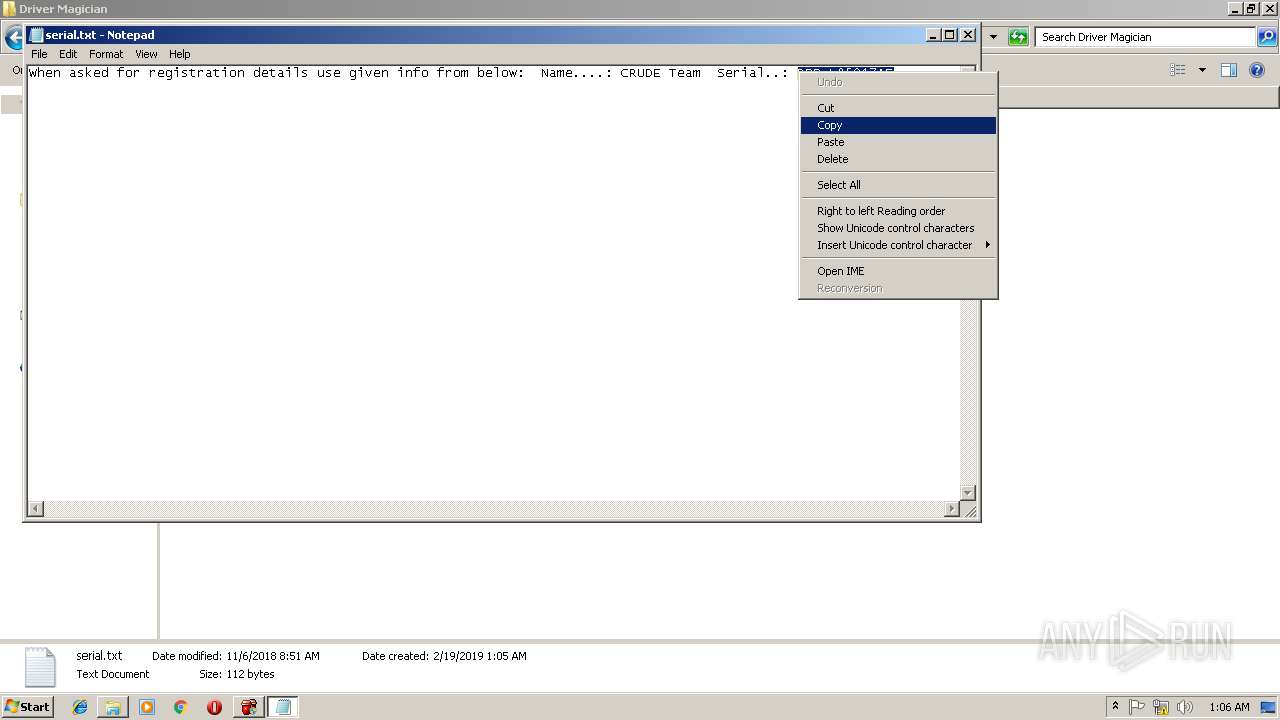1280x720 pixels.
Task: Click the Size 112 bytes value
Action: pyautogui.click(x=250, y=674)
